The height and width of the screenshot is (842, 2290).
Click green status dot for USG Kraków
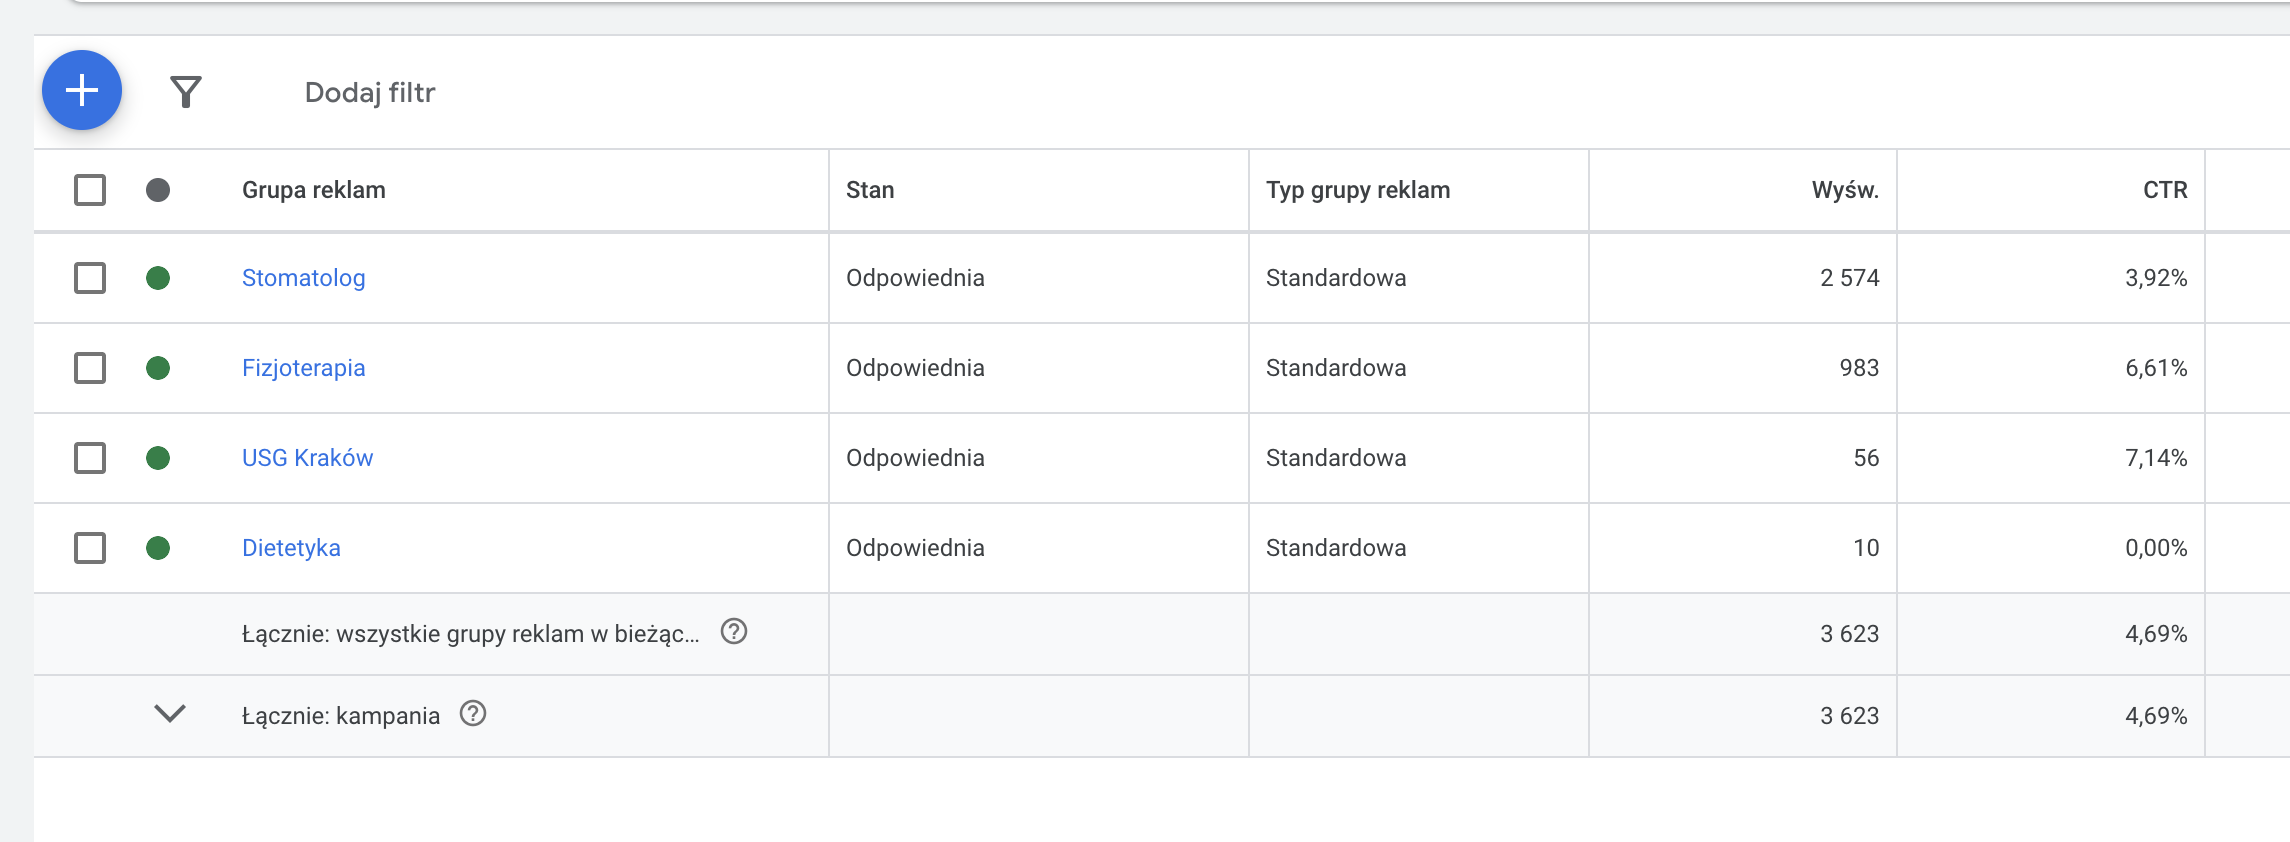(x=158, y=458)
